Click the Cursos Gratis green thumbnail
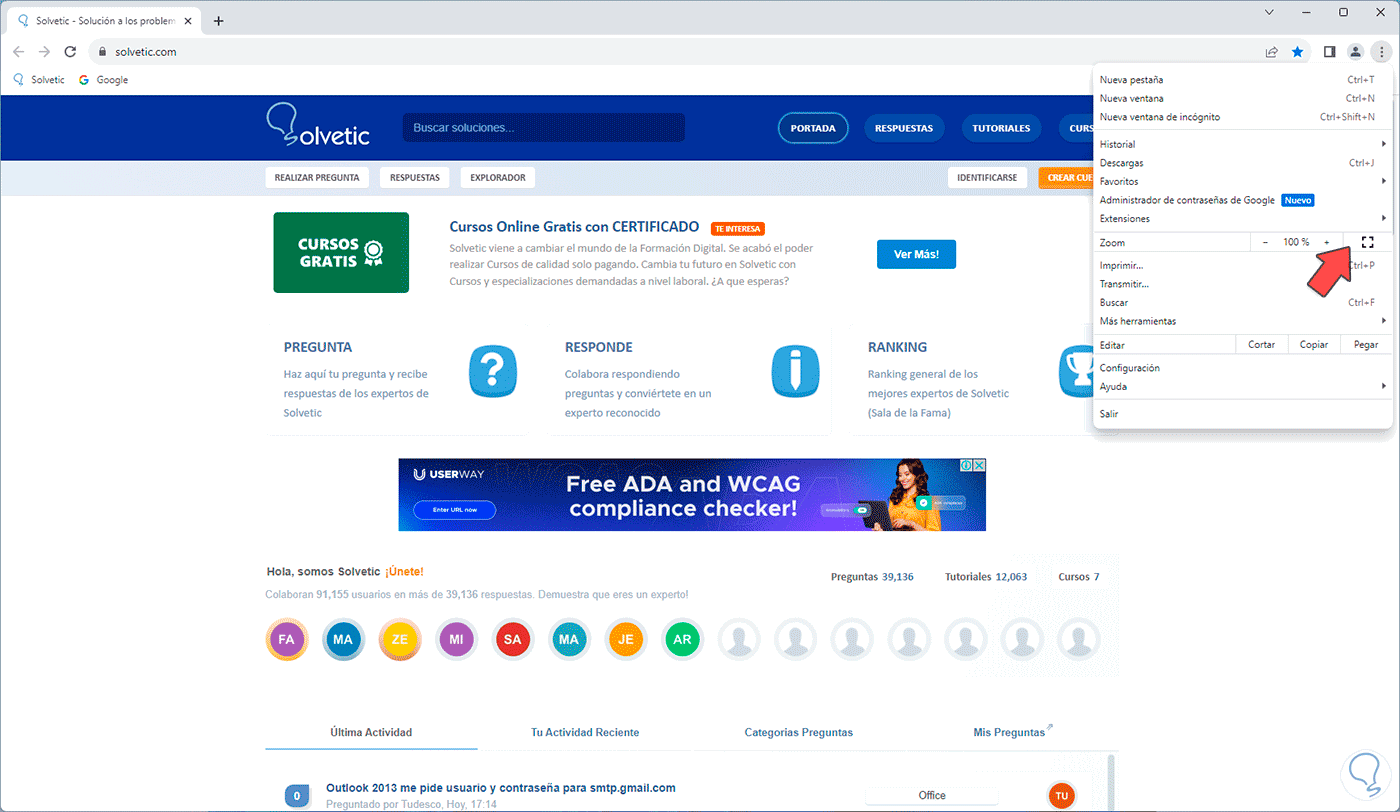 pyautogui.click(x=341, y=252)
